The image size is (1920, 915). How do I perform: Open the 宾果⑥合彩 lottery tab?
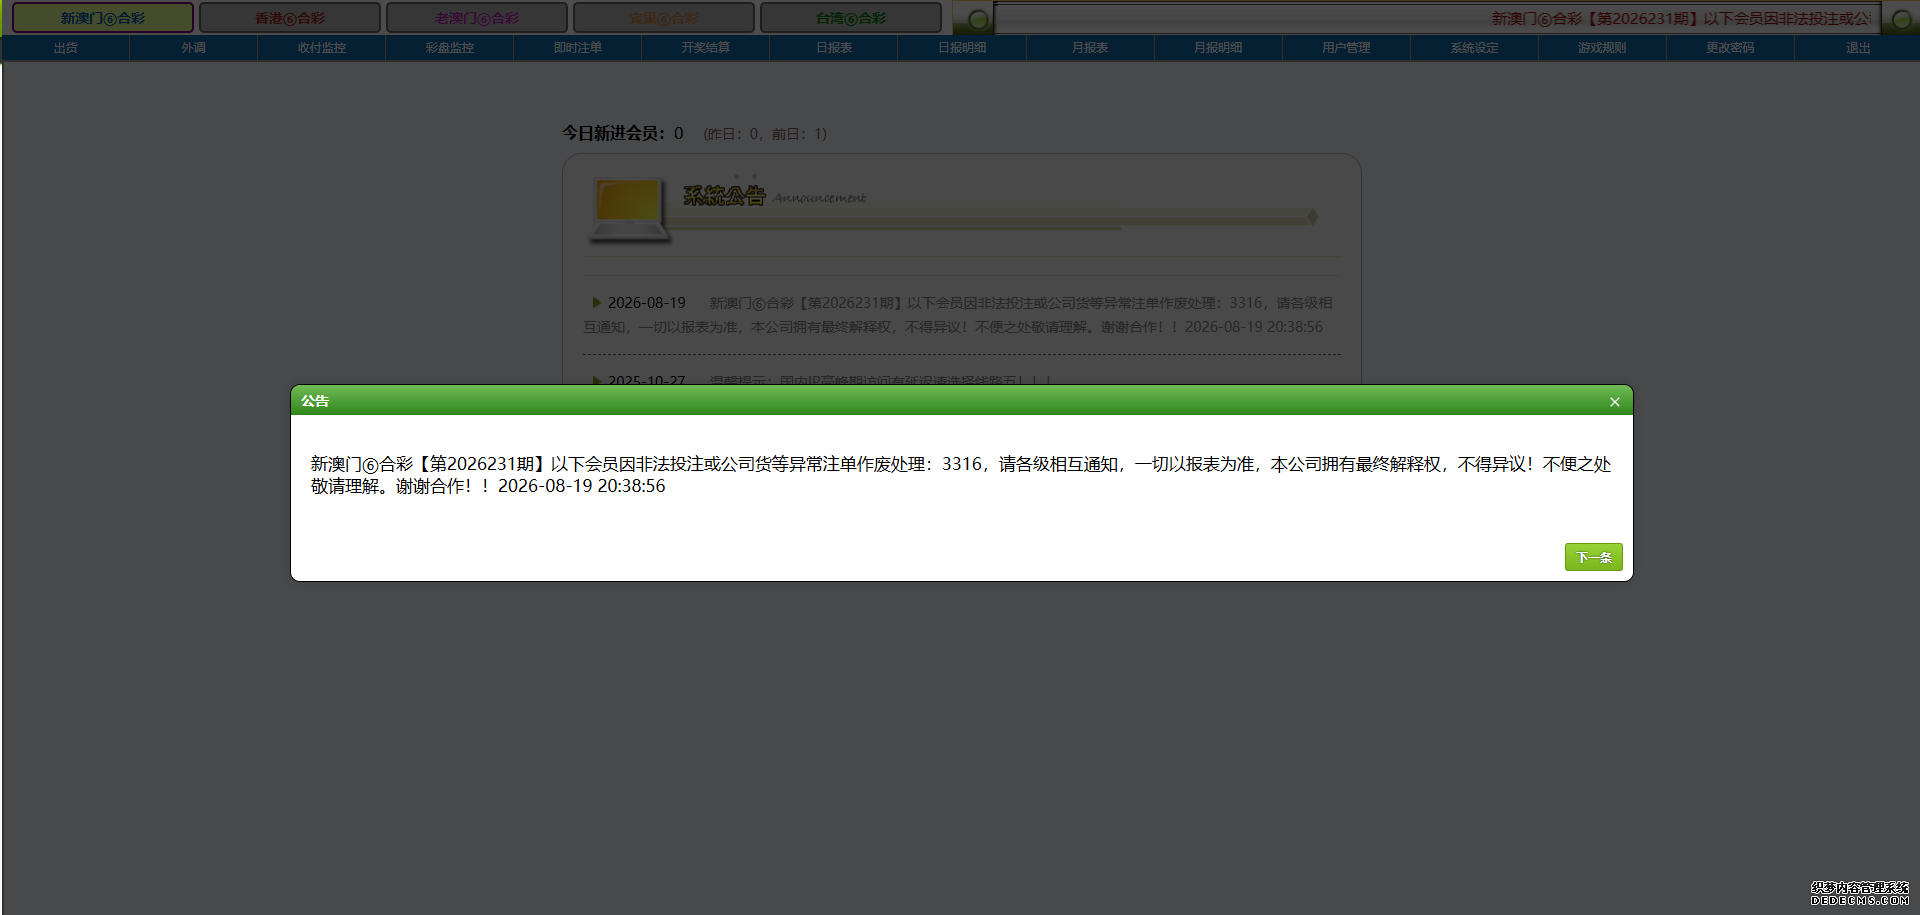coord(664,18)
